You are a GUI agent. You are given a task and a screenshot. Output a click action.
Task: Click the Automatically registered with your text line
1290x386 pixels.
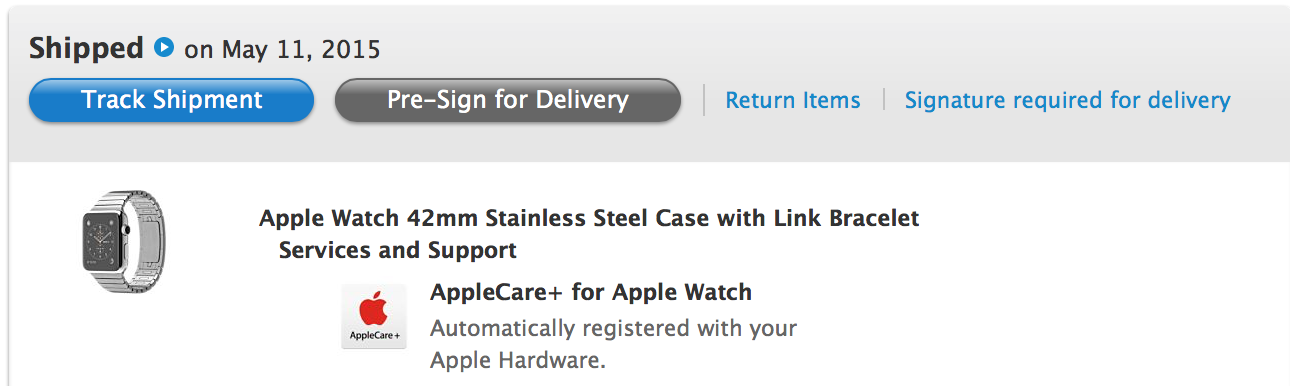[x=613, y=328]
